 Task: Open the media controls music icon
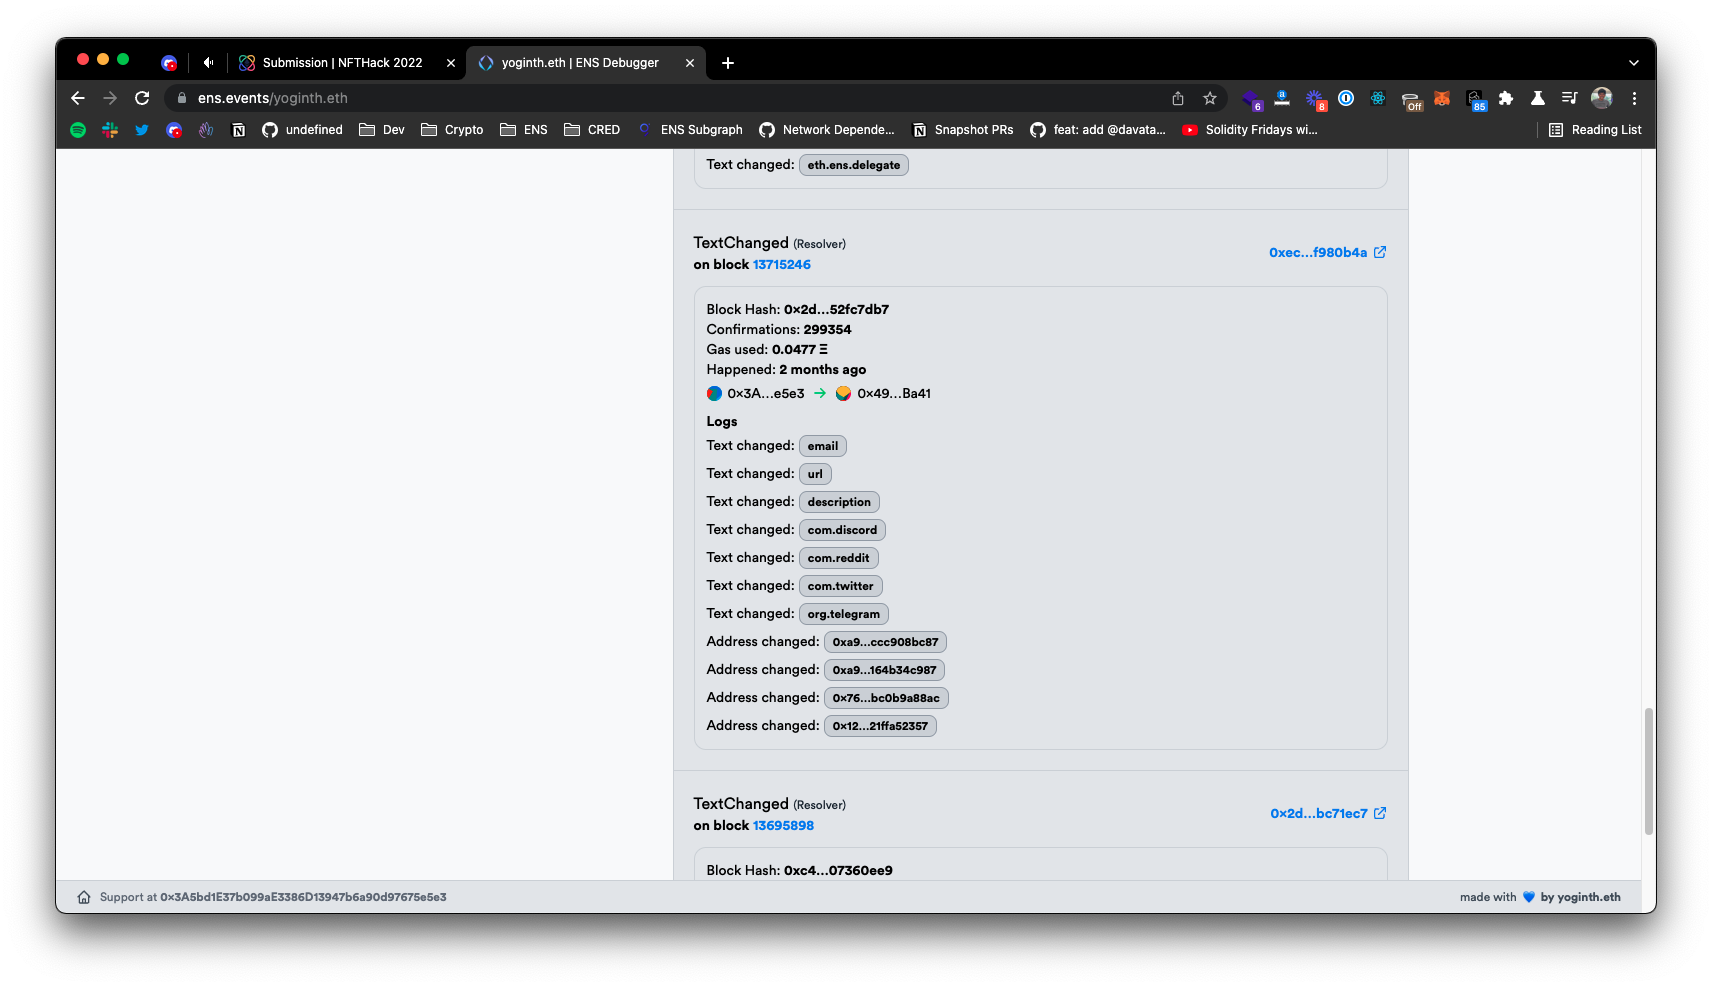point(1570,98)
